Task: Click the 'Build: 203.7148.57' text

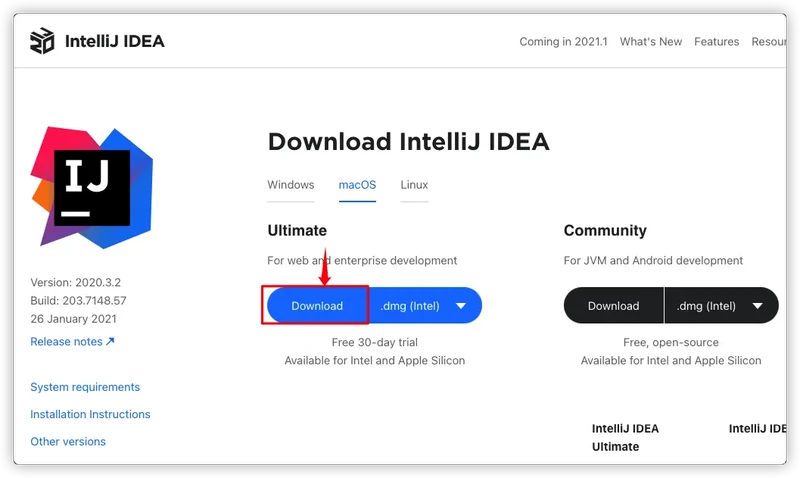Action: point(78,300)
